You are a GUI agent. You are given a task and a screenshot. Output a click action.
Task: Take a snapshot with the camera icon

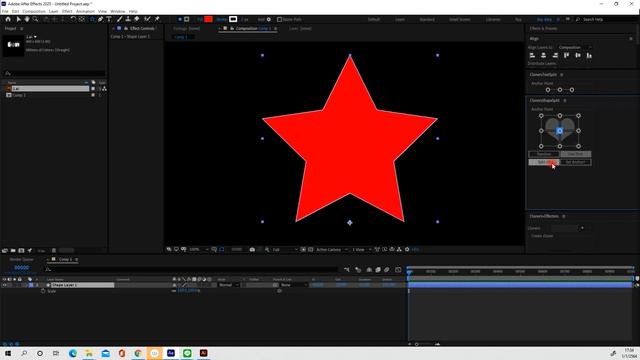point(252,249)
